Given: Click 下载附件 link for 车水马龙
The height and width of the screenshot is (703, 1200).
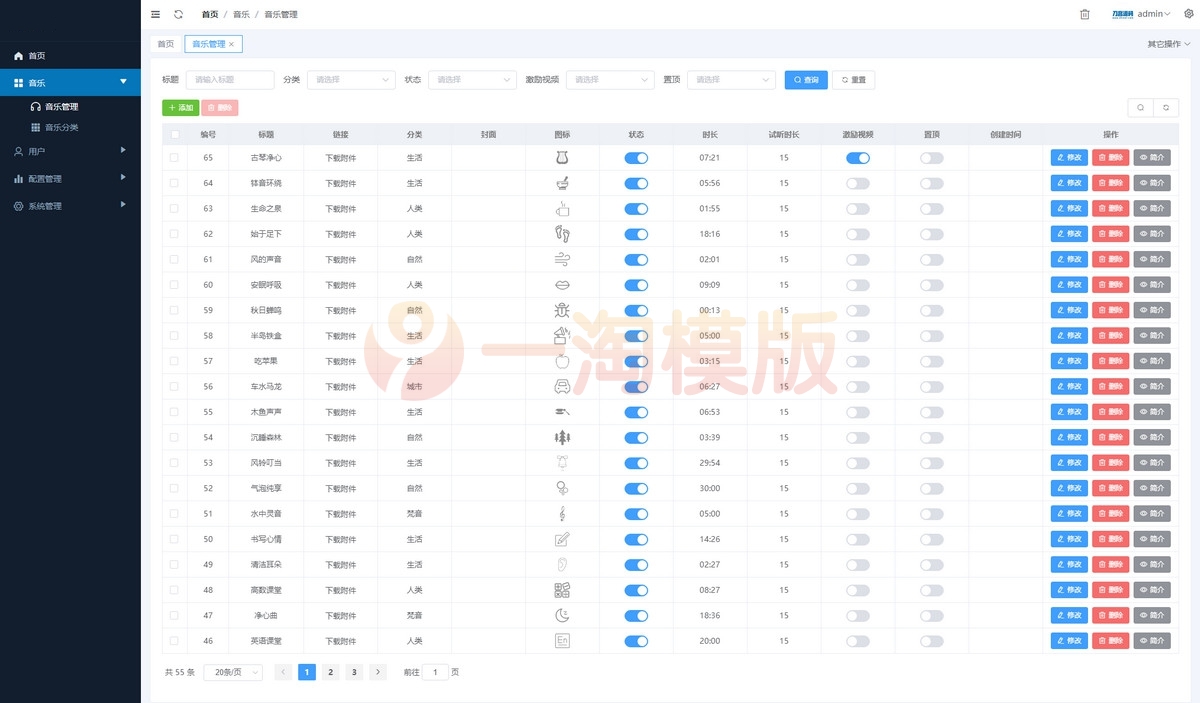Looking at the screenshot, I should point(341,387).
